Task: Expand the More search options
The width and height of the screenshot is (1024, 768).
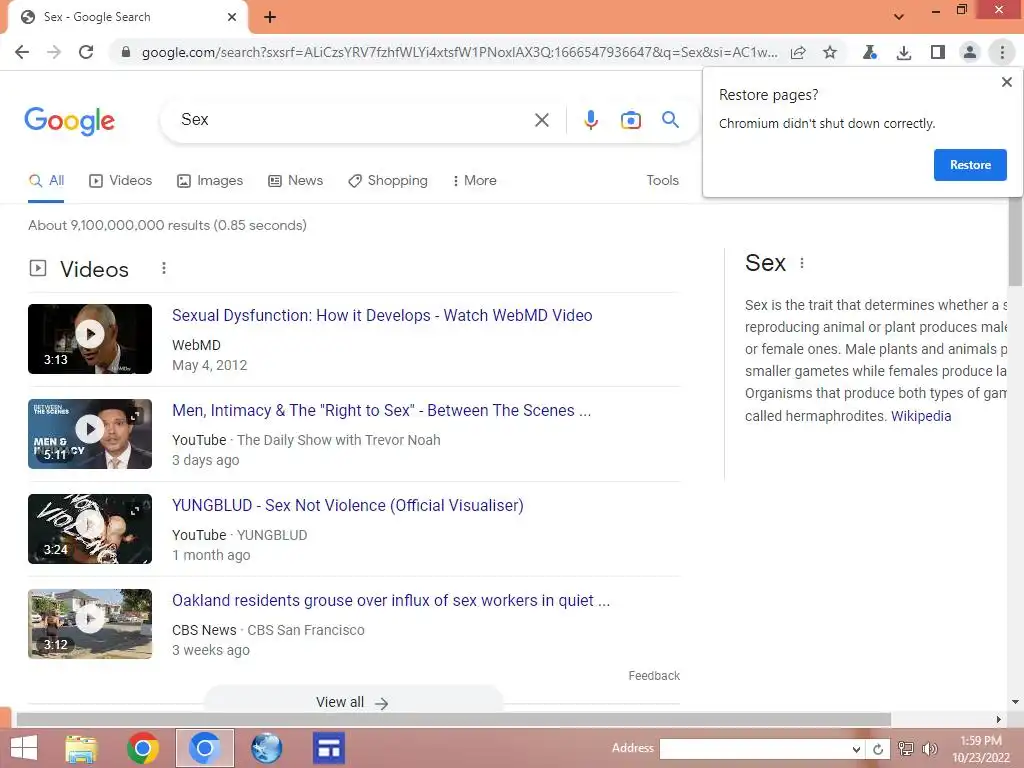Action: [475, 181]
